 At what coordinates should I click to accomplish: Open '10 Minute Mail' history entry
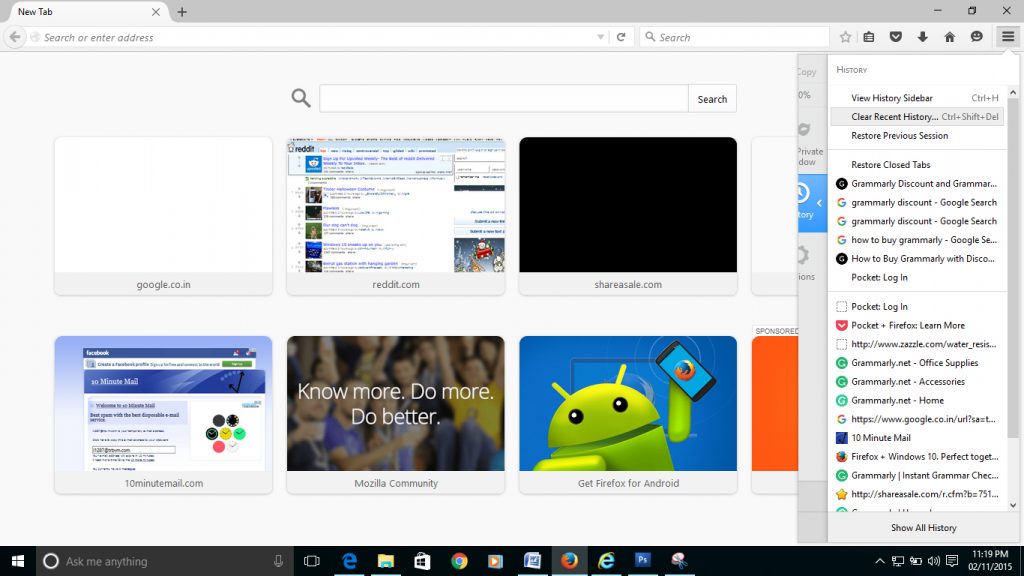(x=918, y=438)
